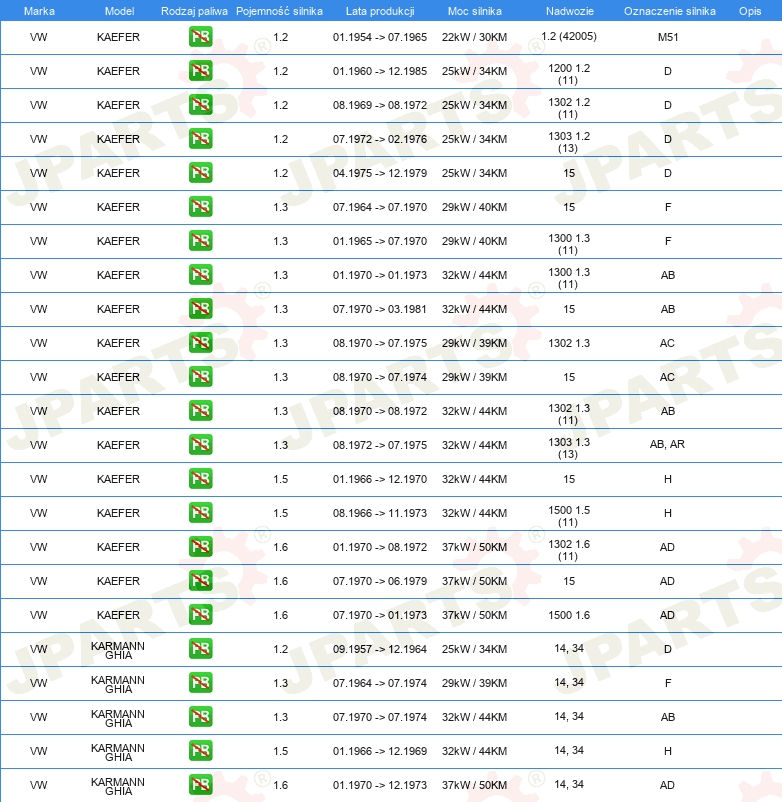This screenshot has width=782, height=802.
Task: Click fuel icon in row 07.1970 -> 01.1973
Action: (200, 615)
